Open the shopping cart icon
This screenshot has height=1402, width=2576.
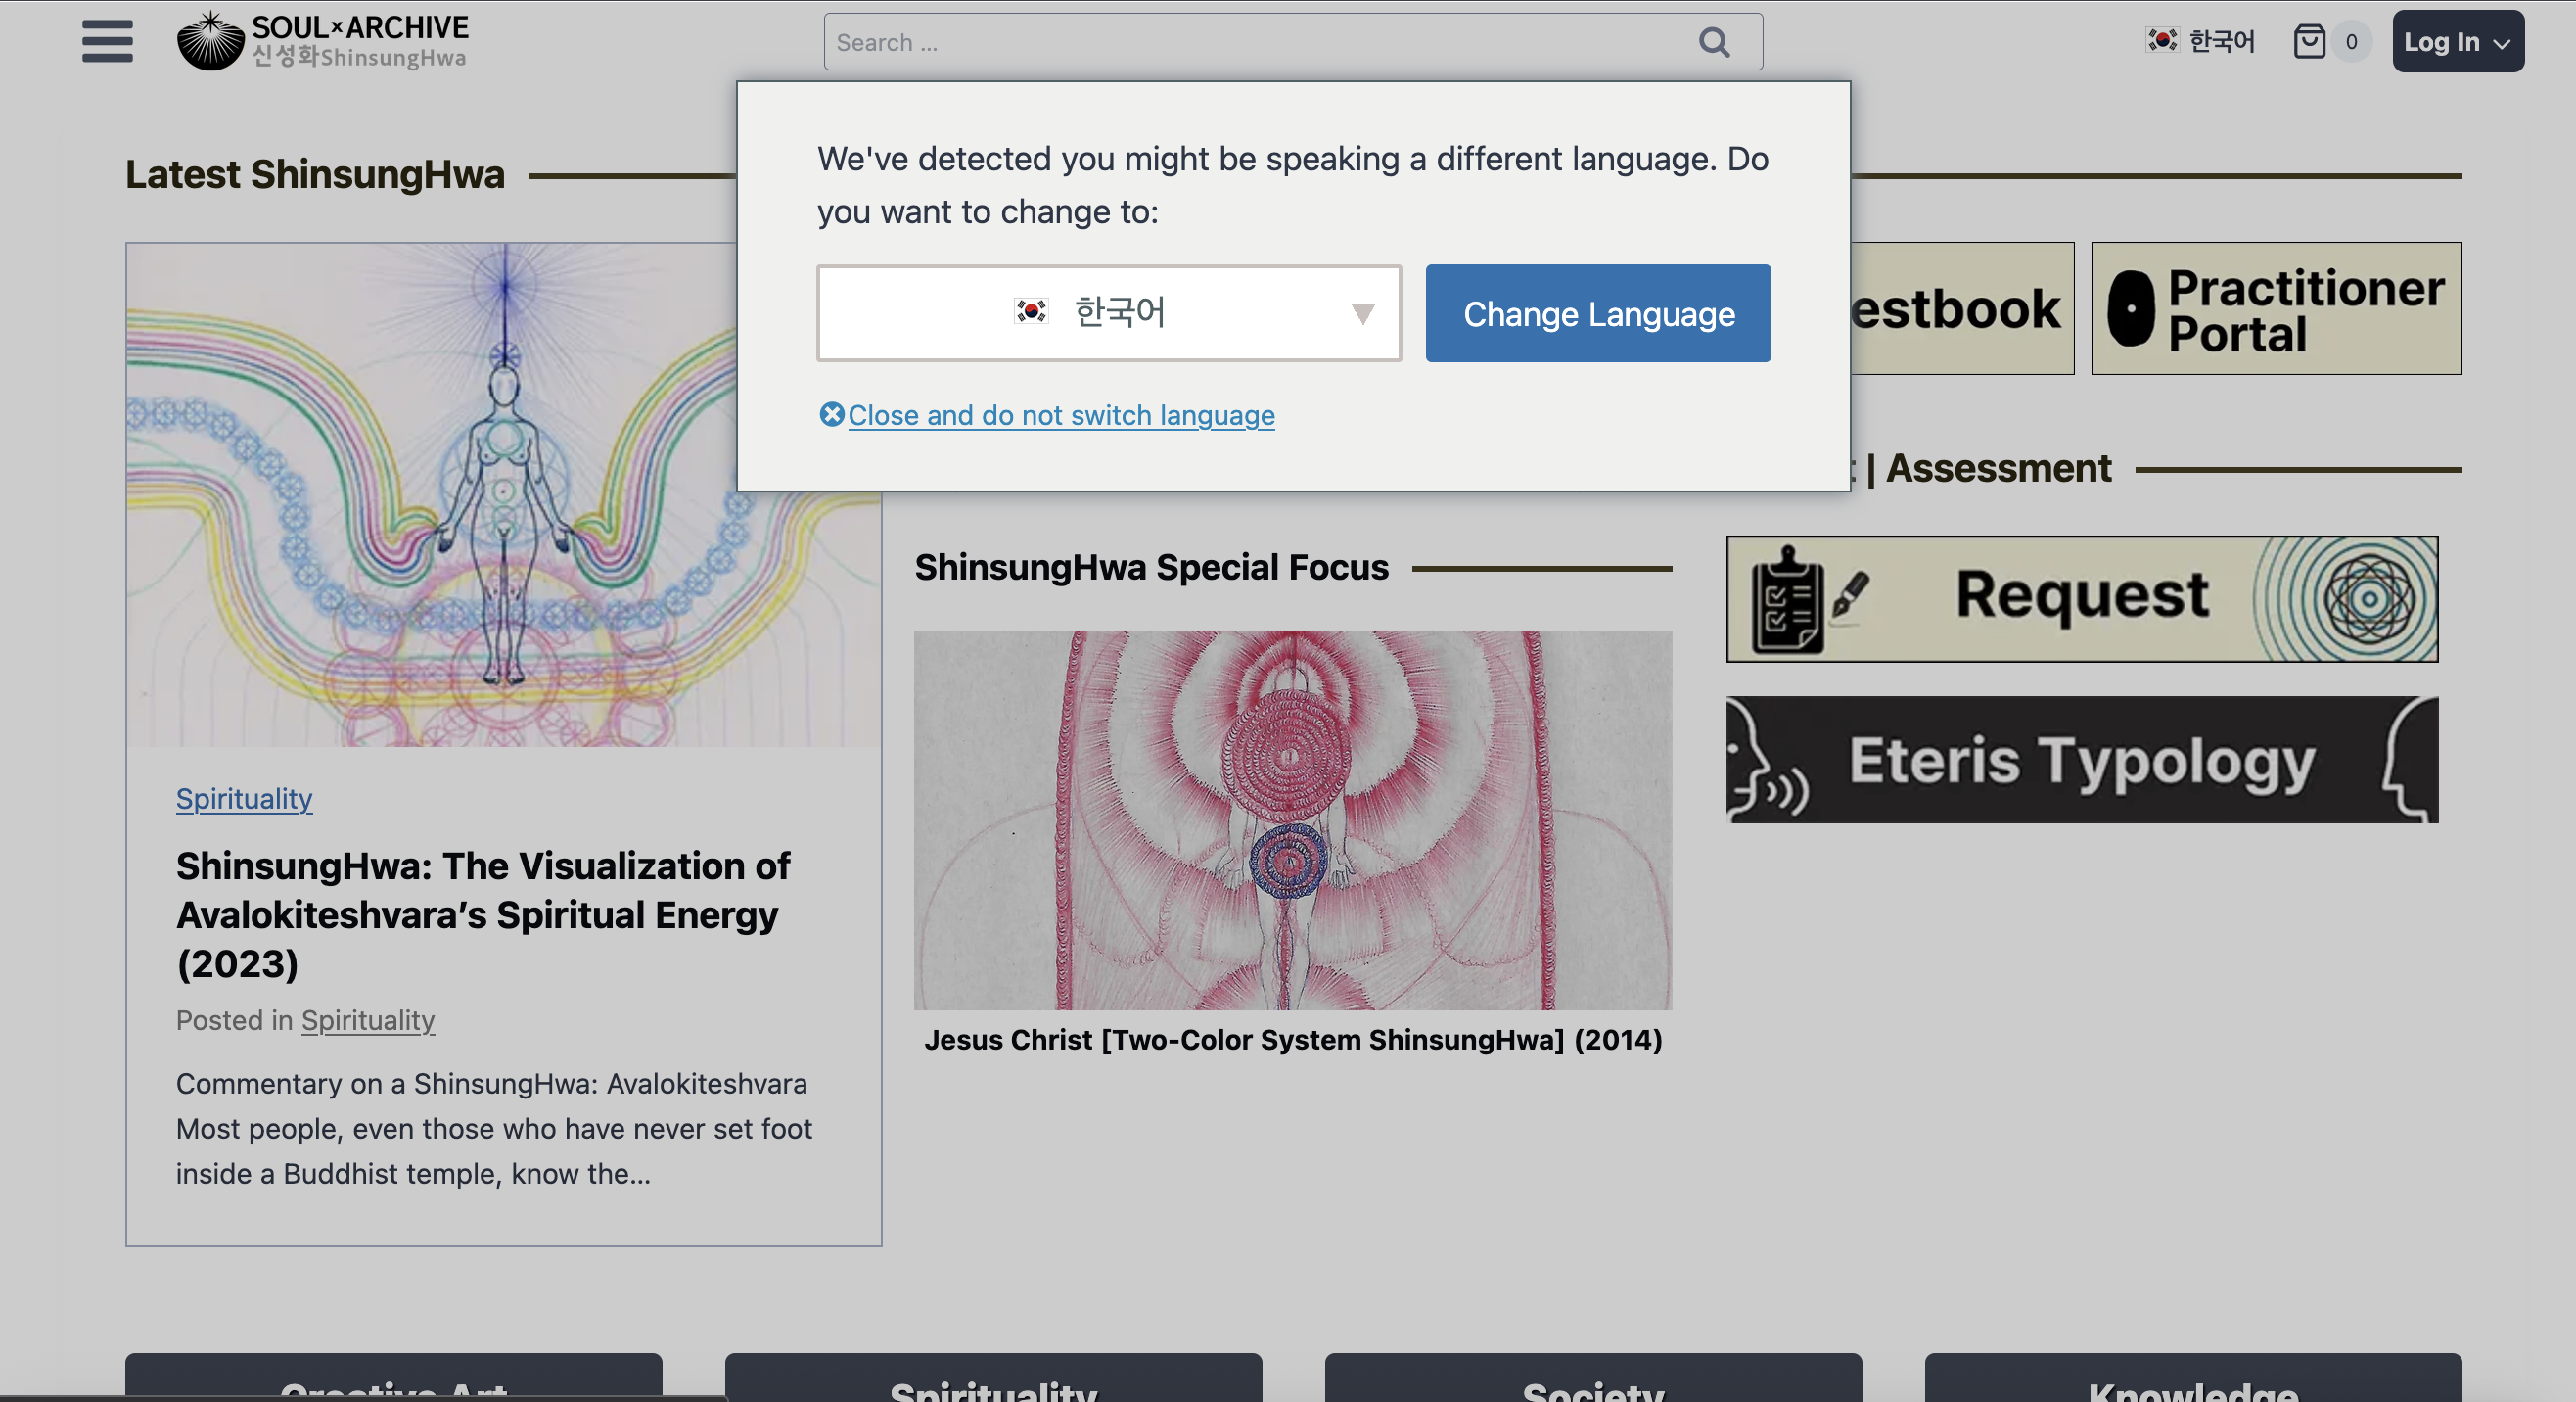point(2309,42)
